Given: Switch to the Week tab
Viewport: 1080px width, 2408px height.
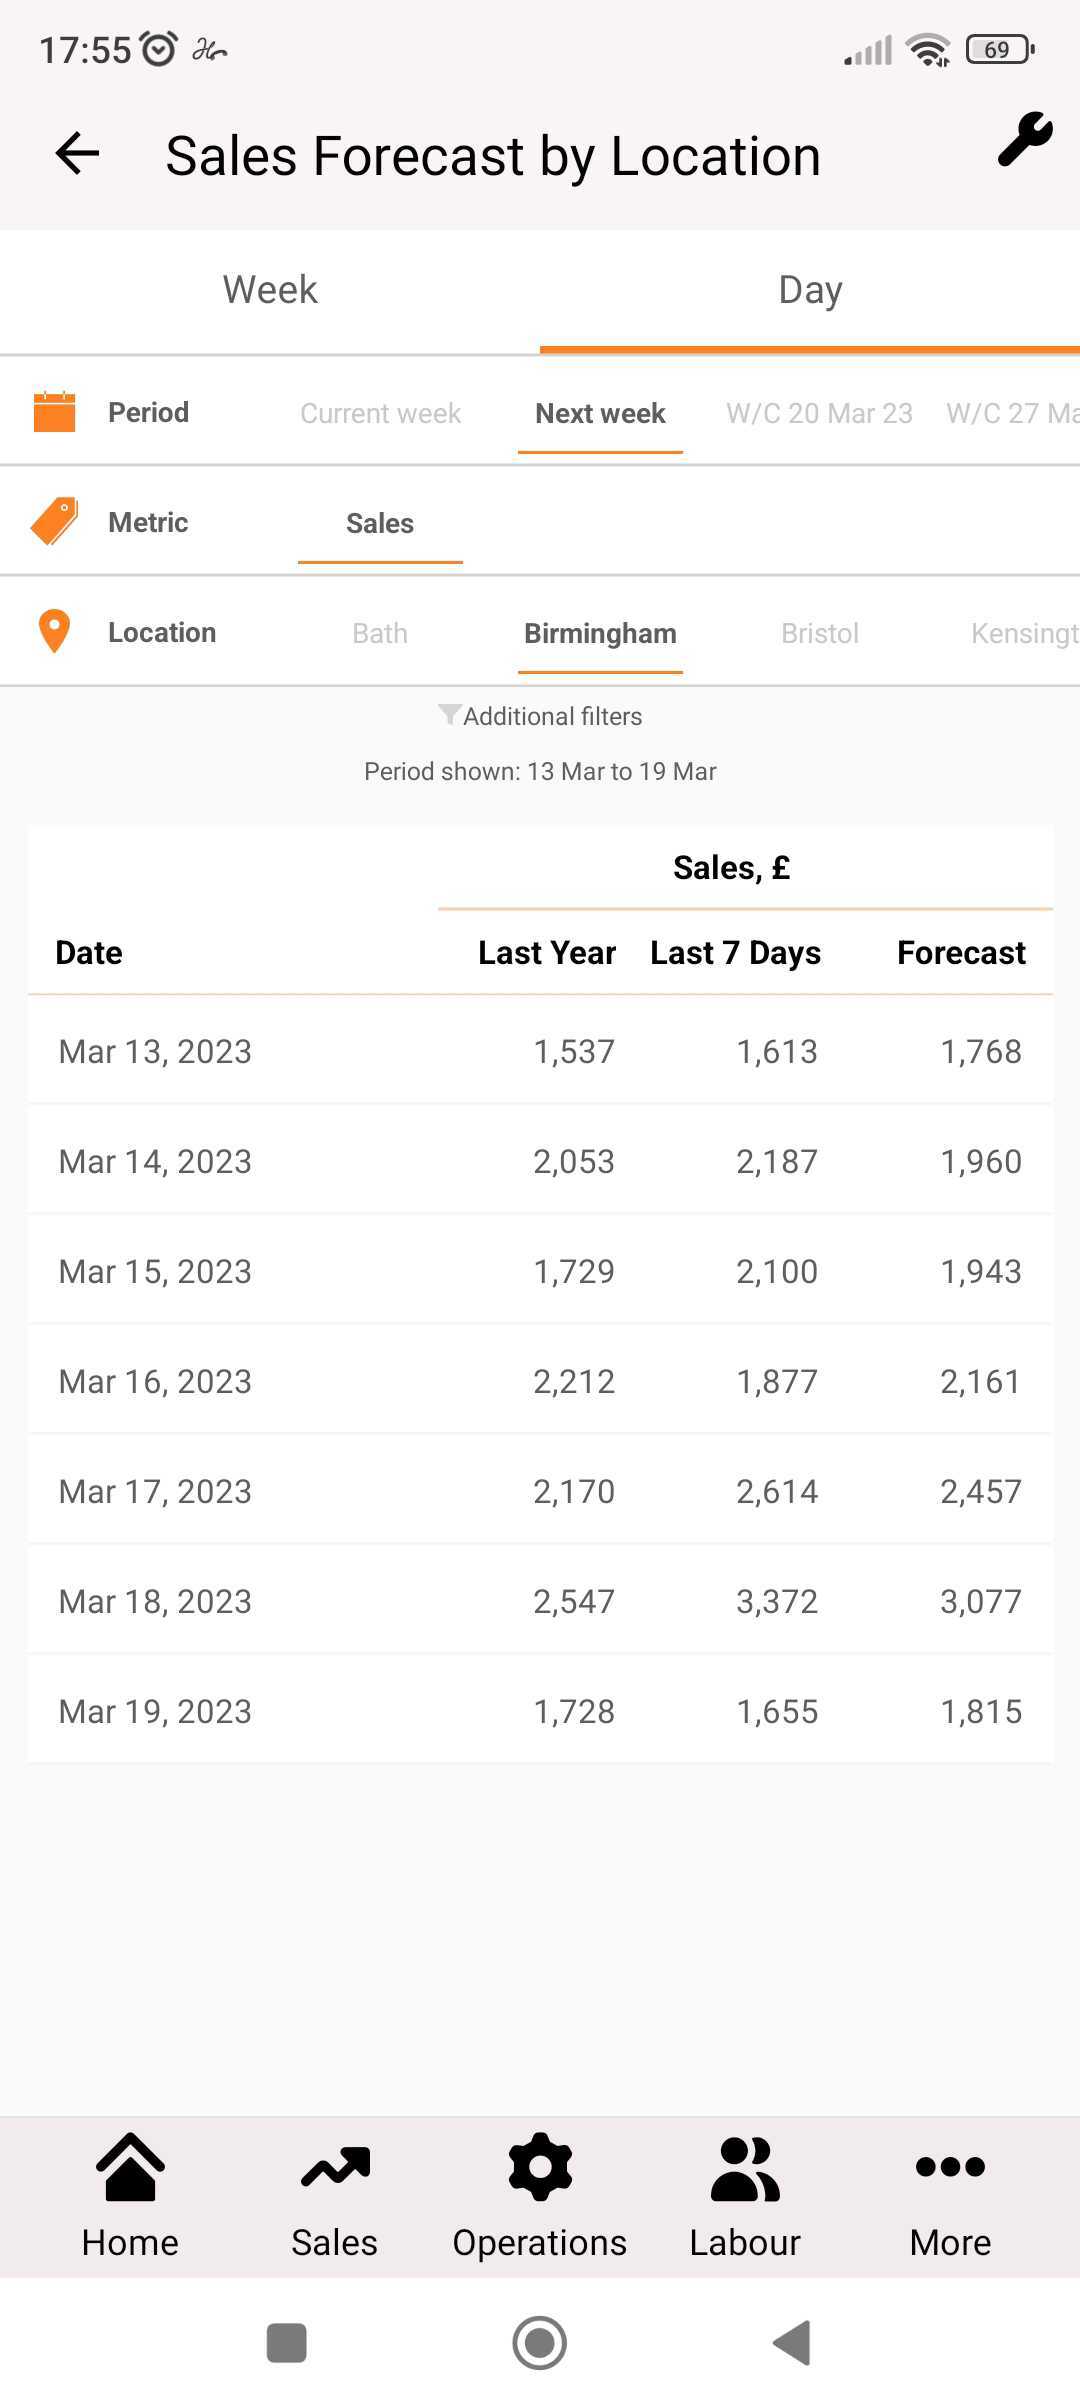Looking at the screenshot, I should pyautogui.click(x=270, y=290).
